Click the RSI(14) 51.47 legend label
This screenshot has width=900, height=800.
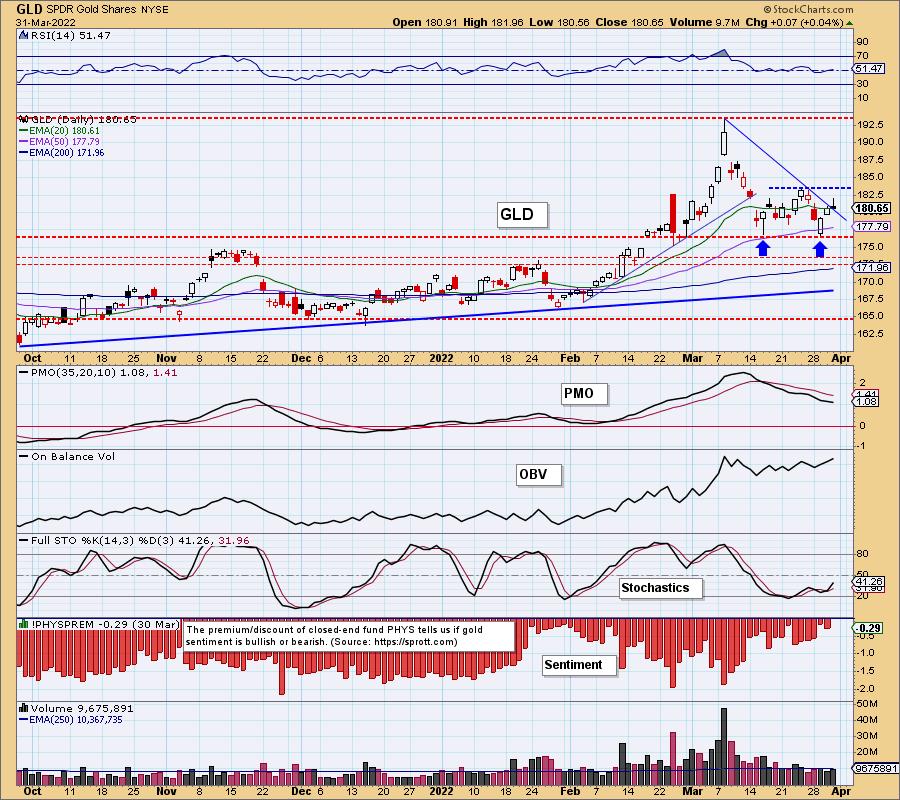pos(71,35)
